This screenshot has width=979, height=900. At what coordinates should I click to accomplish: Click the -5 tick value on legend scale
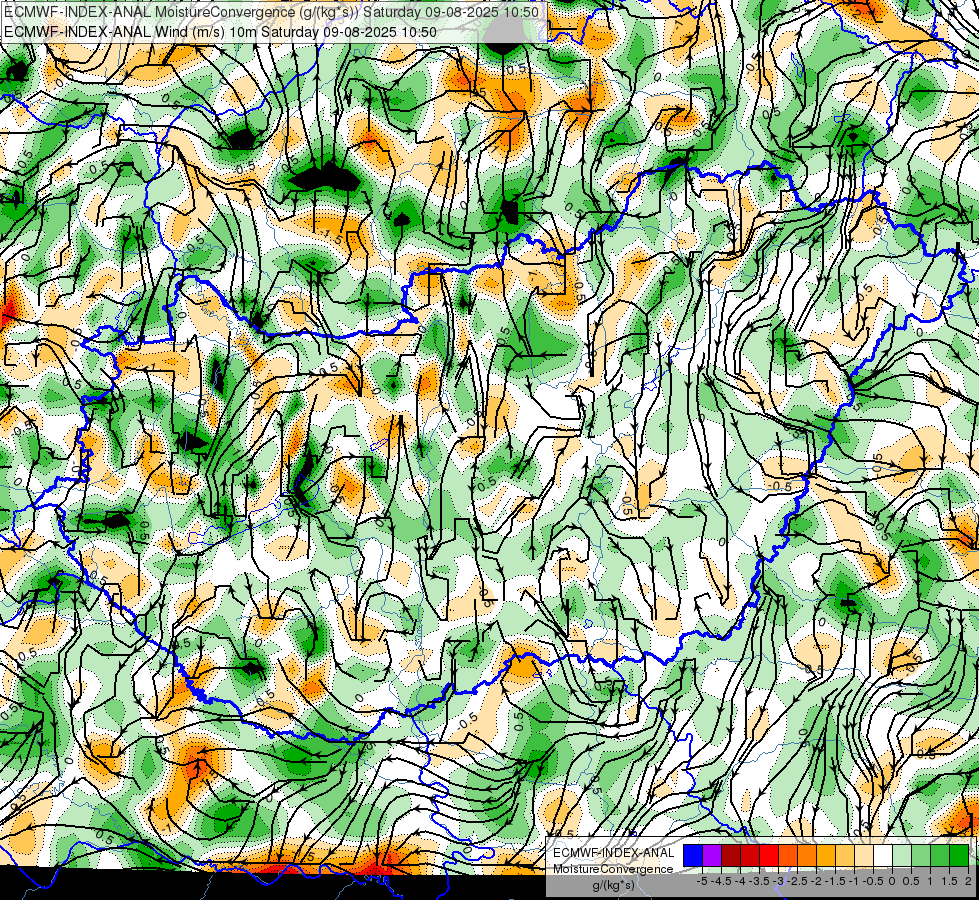[702, 881]
